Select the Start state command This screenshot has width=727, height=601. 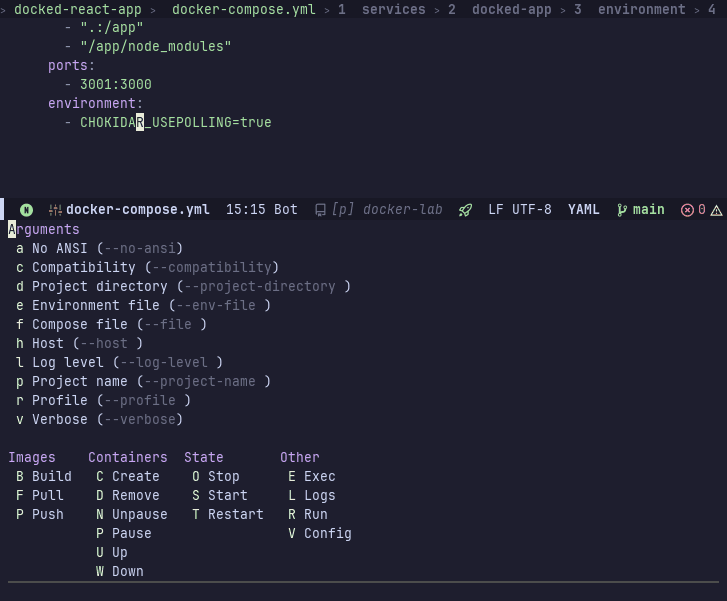coord(220,496)
